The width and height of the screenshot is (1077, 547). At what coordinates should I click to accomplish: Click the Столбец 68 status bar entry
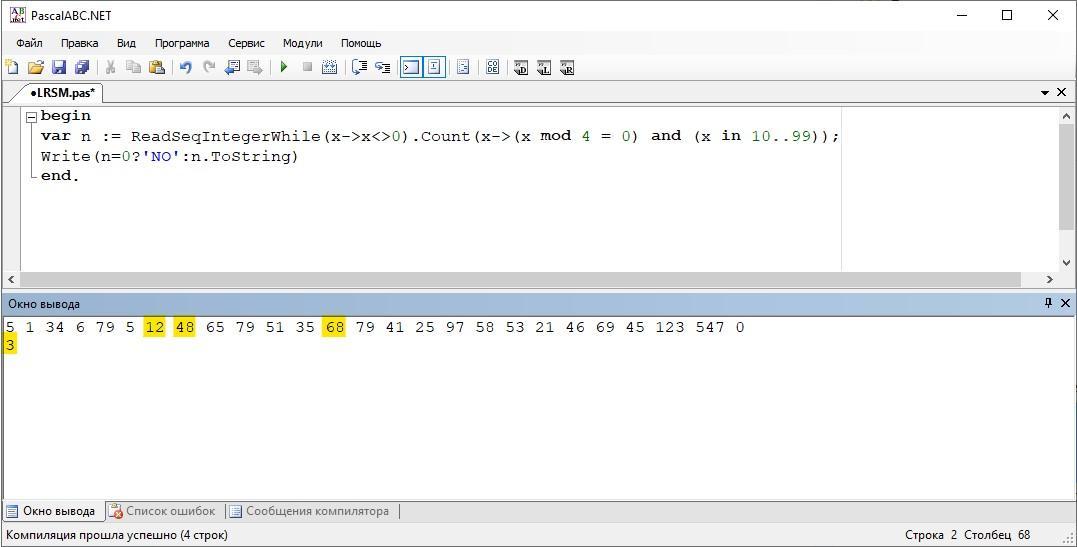click(997, 535)
